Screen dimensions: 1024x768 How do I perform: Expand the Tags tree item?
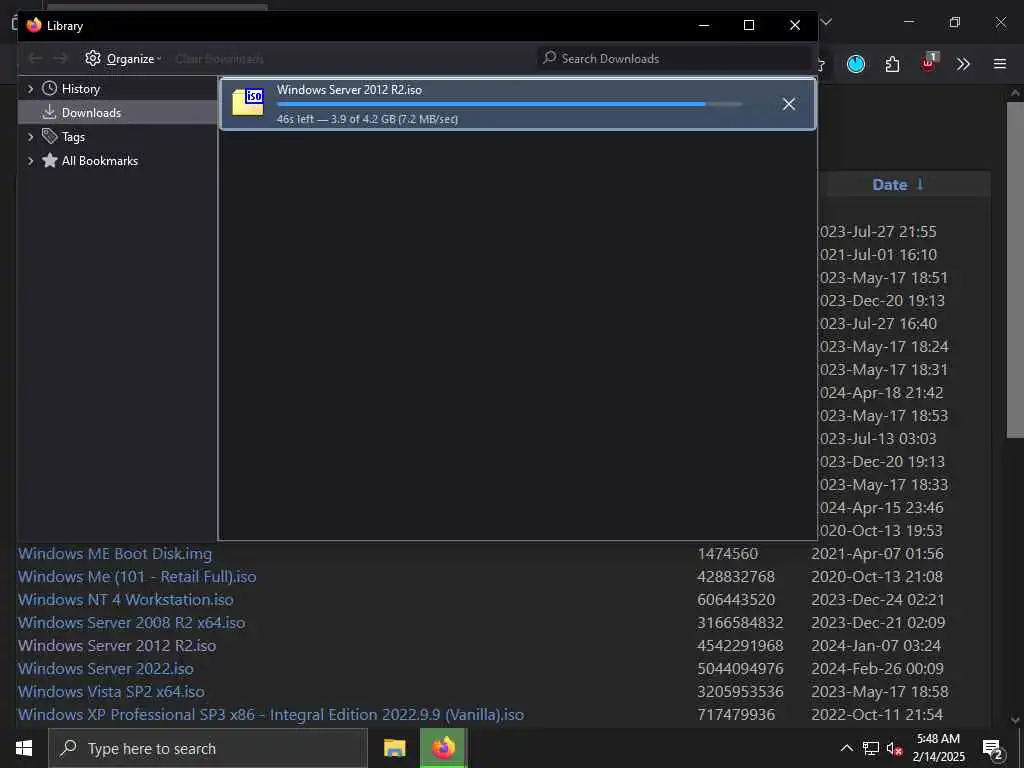30,137
